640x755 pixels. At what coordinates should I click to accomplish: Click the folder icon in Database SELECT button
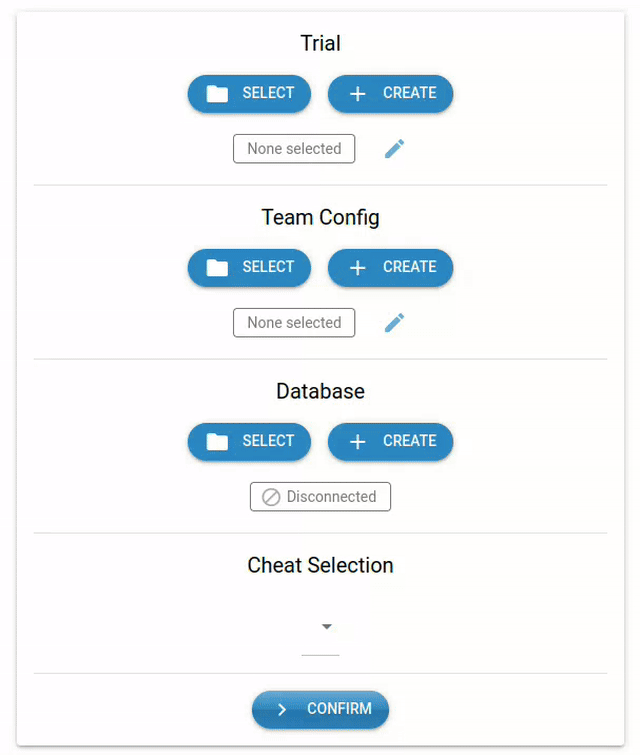click(x=217, y=442)
